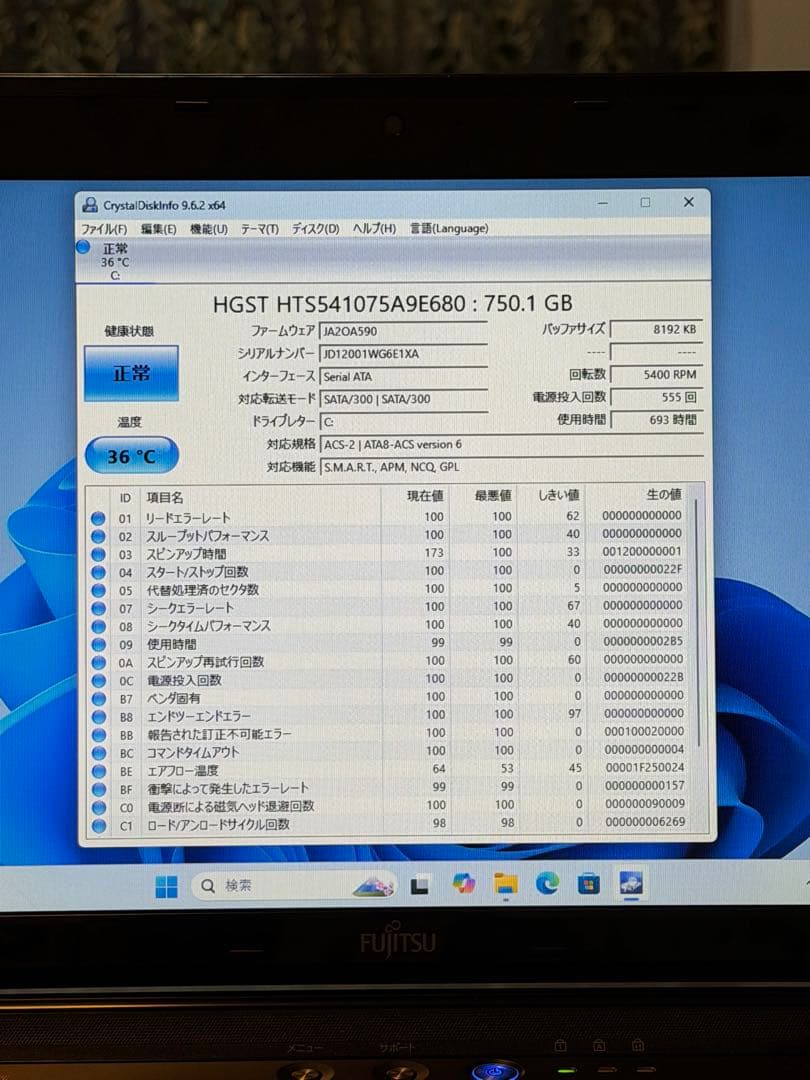
Task: Click status dot for 08 シークタイムパフォーマンス
Action: [98, 626]
